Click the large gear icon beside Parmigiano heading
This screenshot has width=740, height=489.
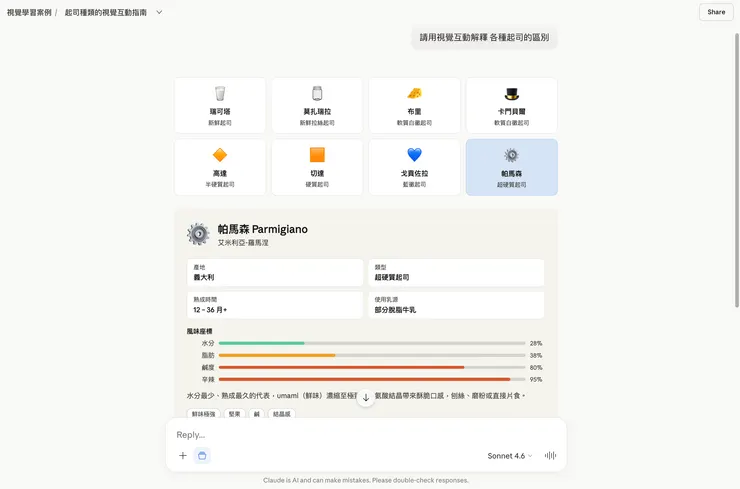coord(198,234)
